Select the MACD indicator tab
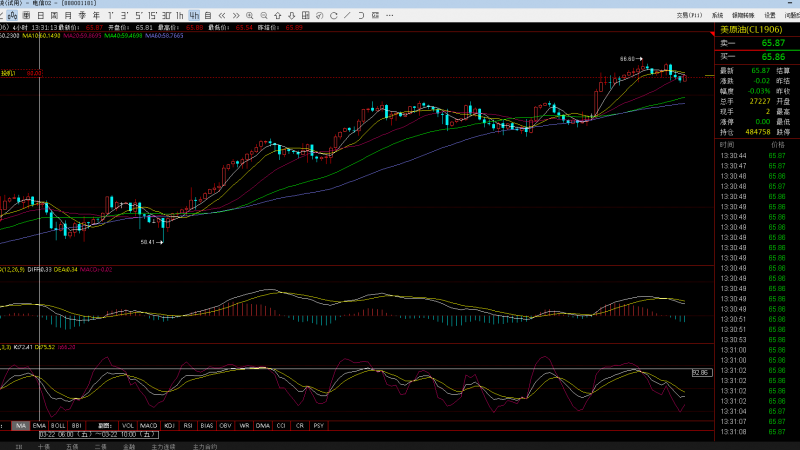Screen dimensions: 800x450 coord(148,426)
